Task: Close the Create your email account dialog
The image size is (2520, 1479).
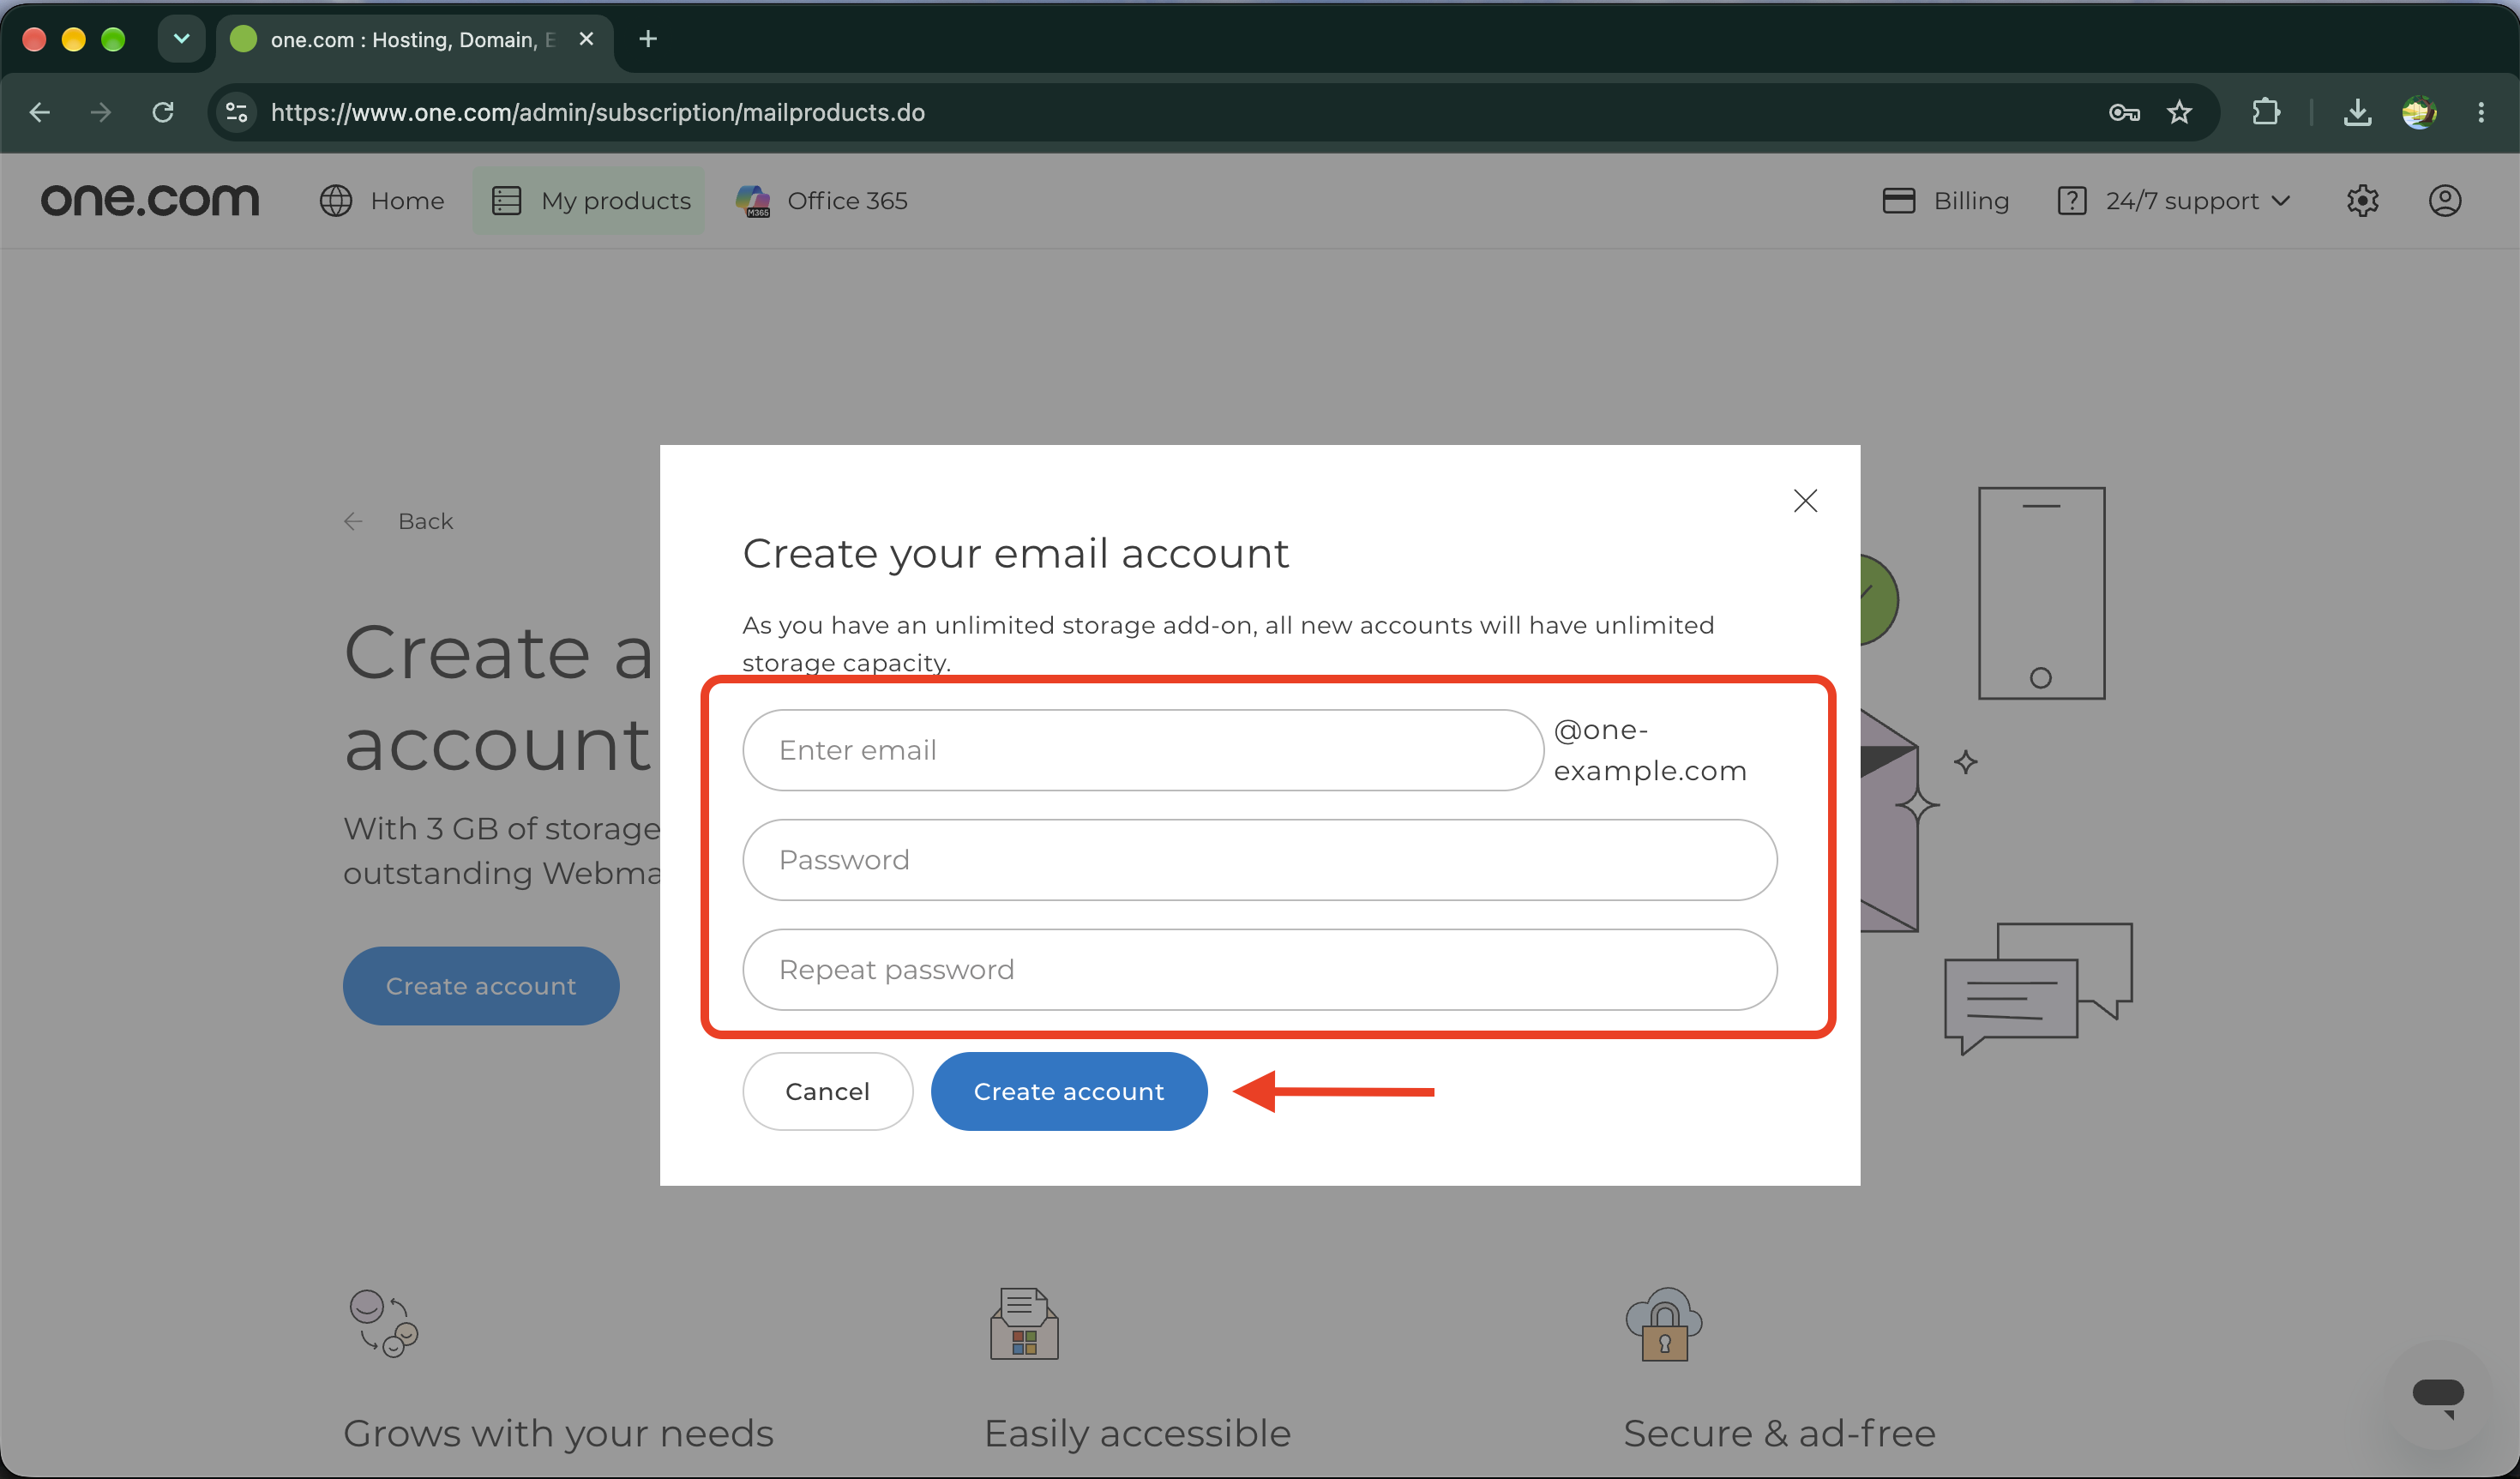Action: 1805,500
